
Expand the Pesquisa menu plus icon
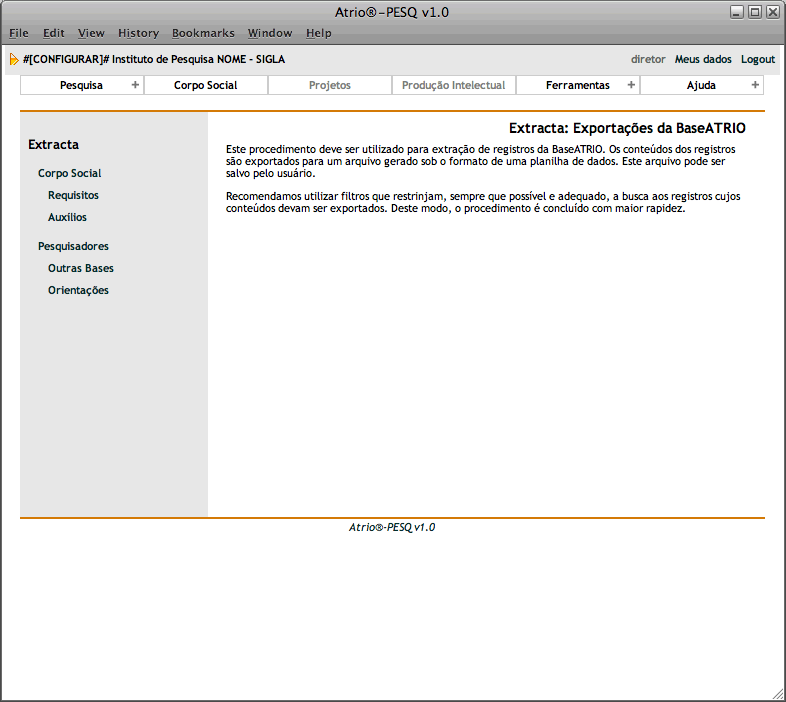point(135,85)
